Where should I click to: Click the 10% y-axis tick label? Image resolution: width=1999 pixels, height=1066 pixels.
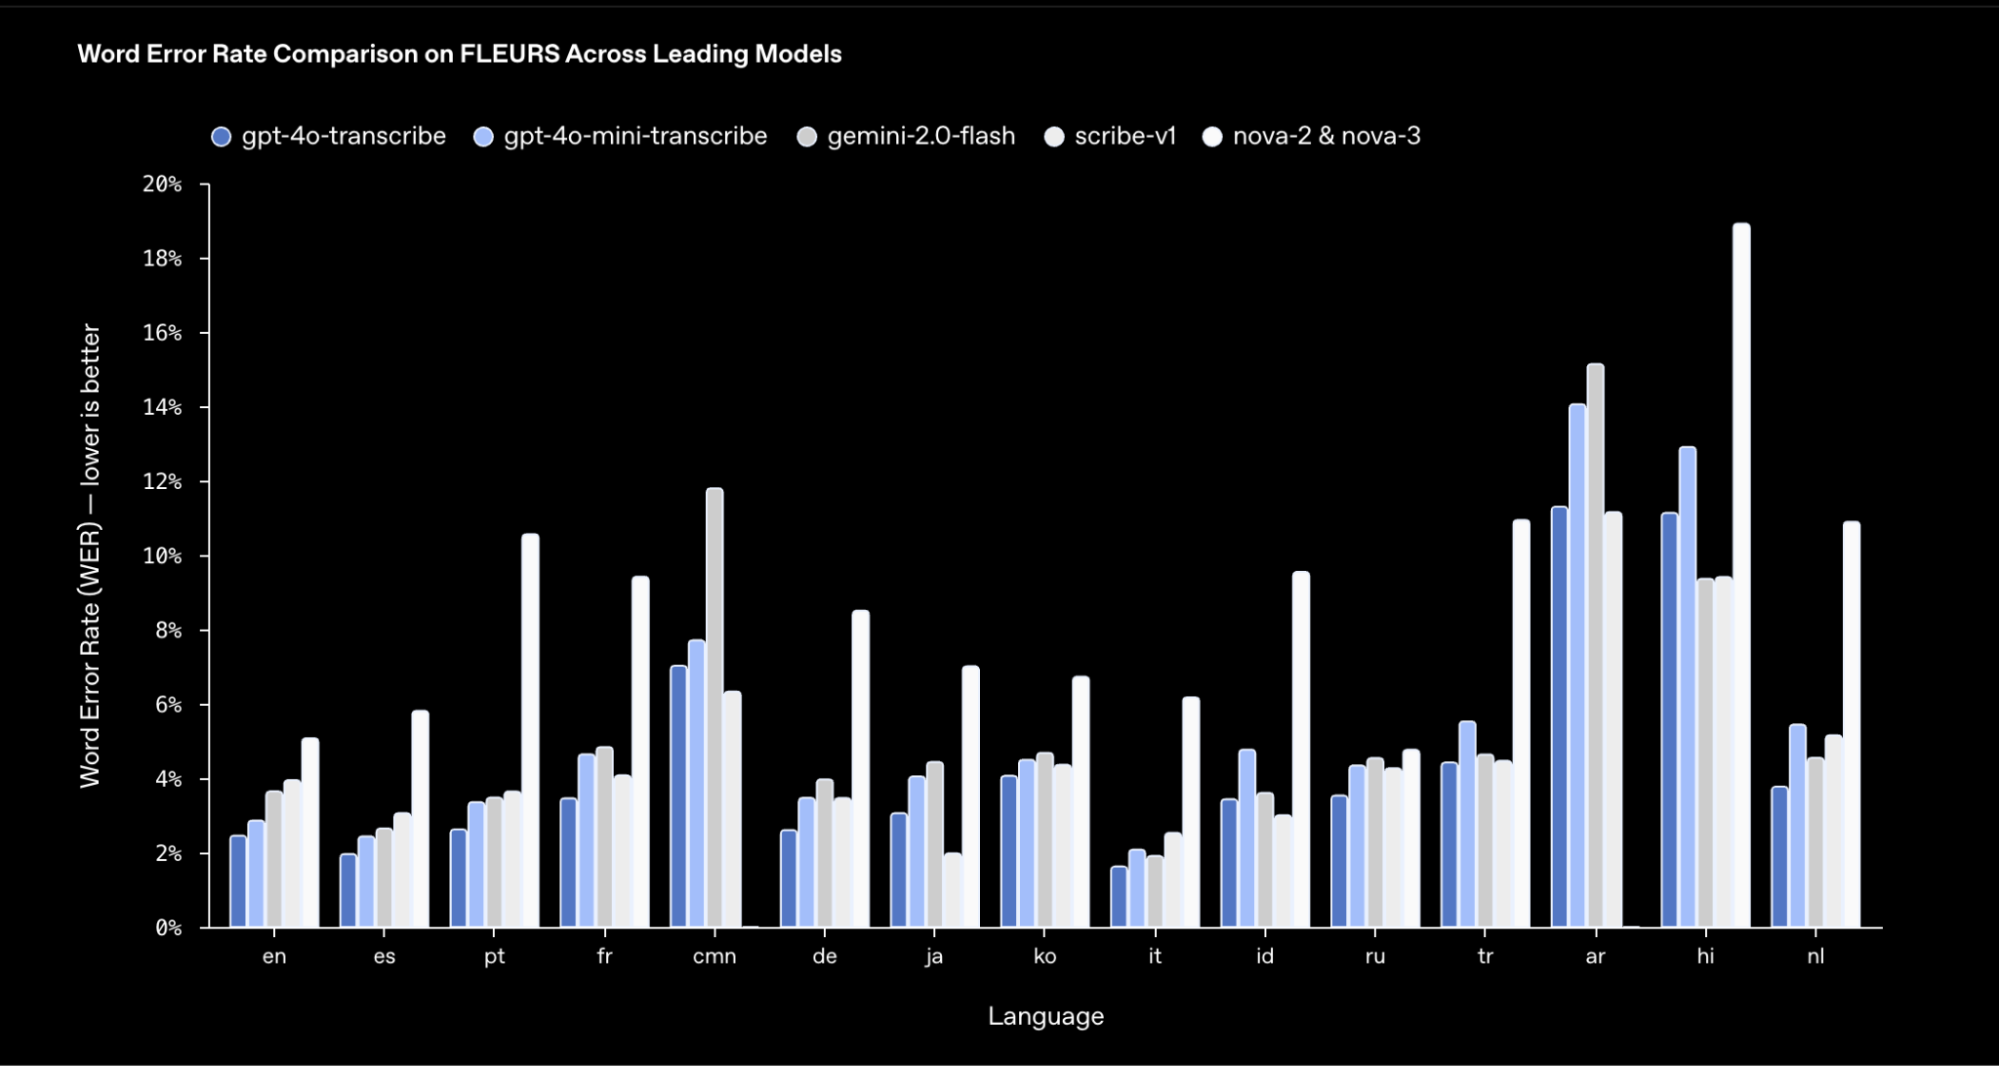point(162,556)
